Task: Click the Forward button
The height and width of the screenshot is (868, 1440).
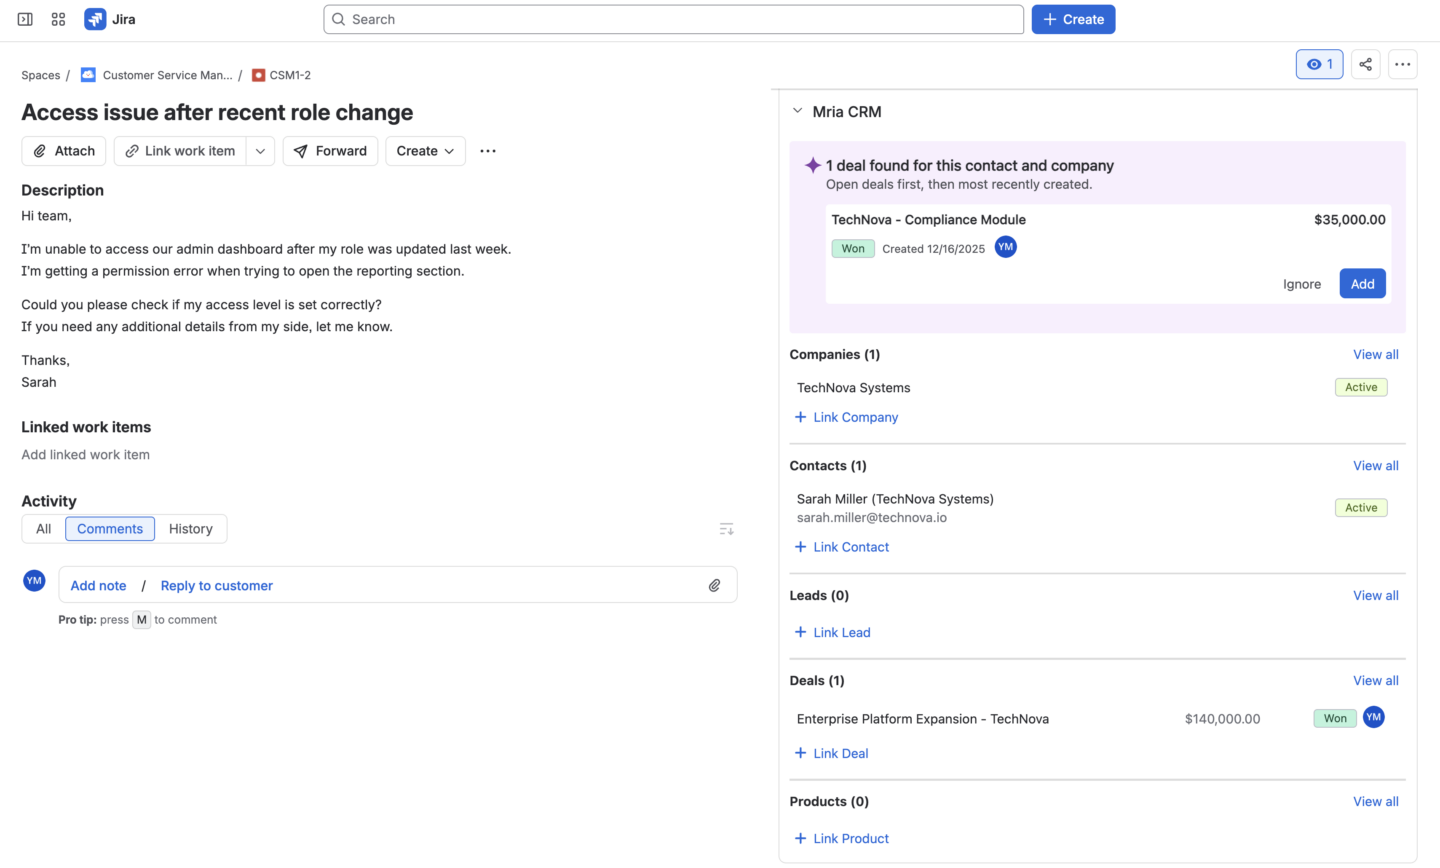Action: (x=330, y=151)
